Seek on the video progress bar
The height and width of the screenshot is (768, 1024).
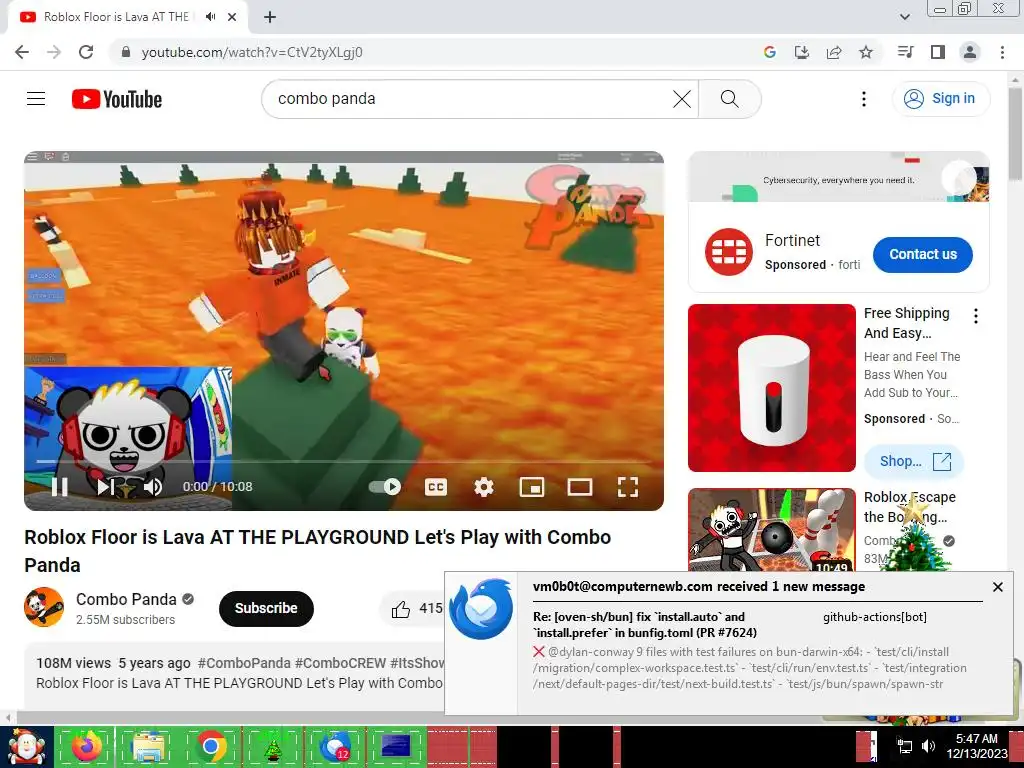tap(344, 462)
